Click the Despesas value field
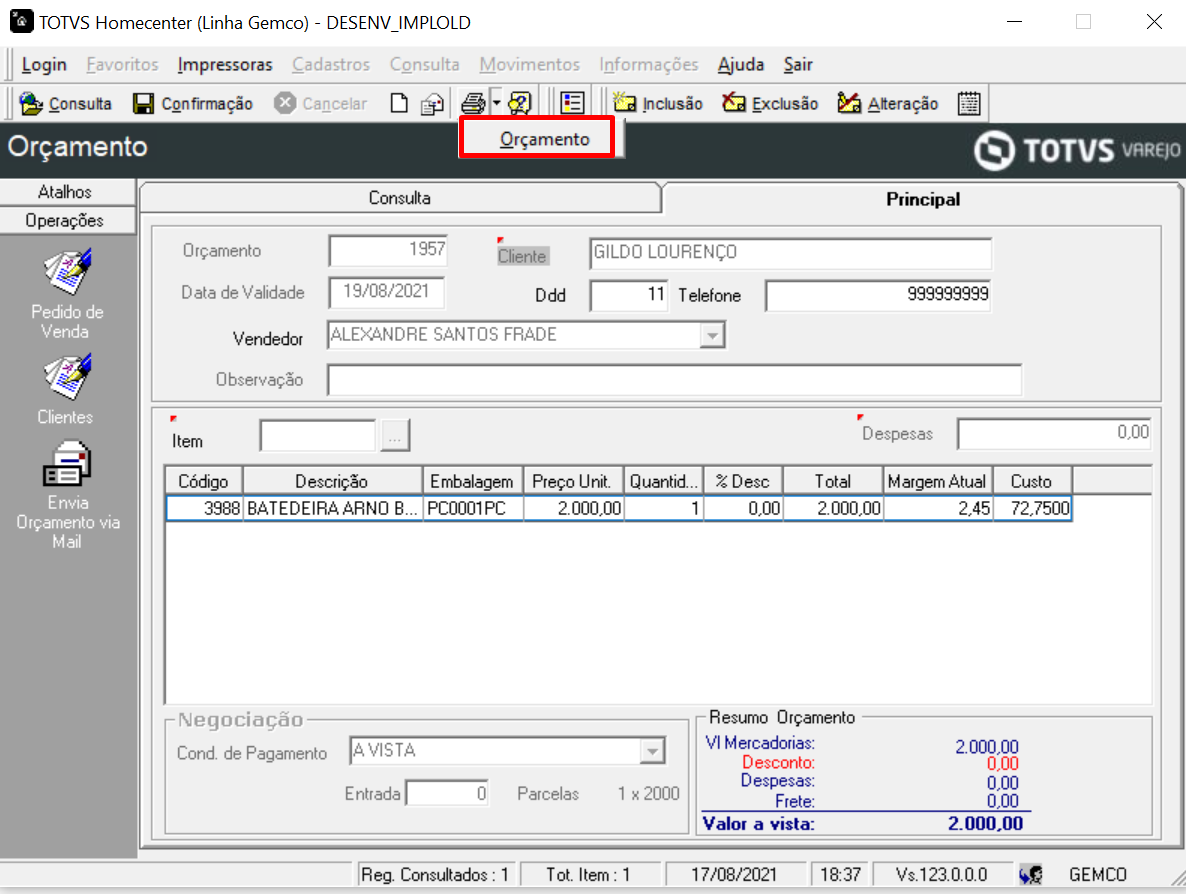Screen dimensions: 1186x894 (x=1054, y=433)
